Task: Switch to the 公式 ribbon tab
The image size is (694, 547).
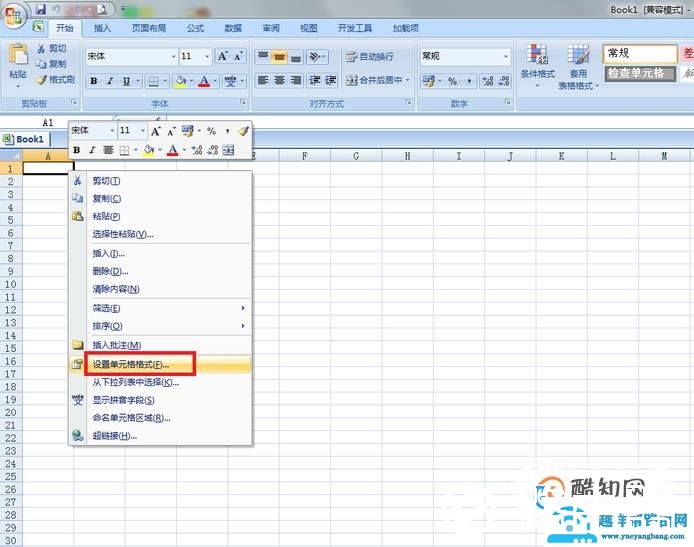Action: [x=195, y=28]
